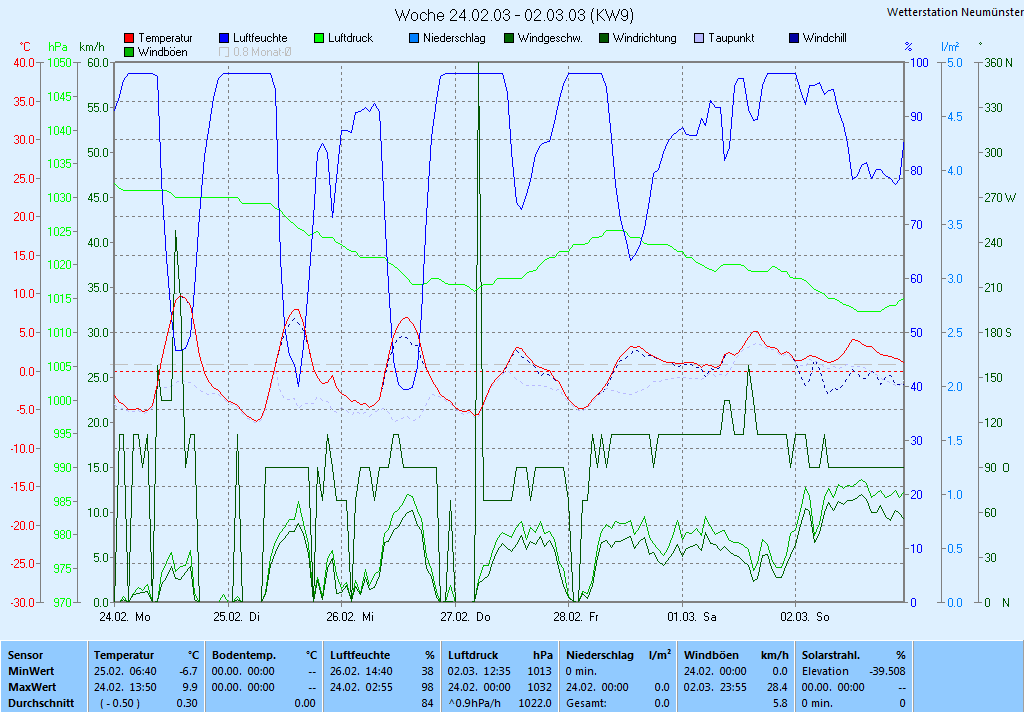Click the 270 W wind direction axis label
1024x712 pixels.
click(1000, 197)
